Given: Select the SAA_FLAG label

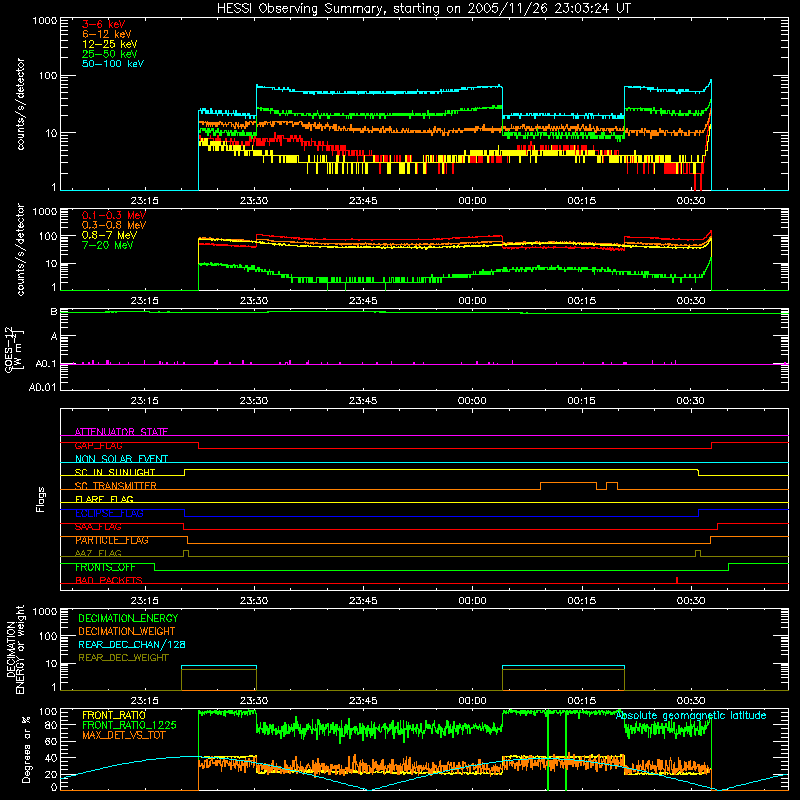Looking at the screenshot, I should 98,527.
